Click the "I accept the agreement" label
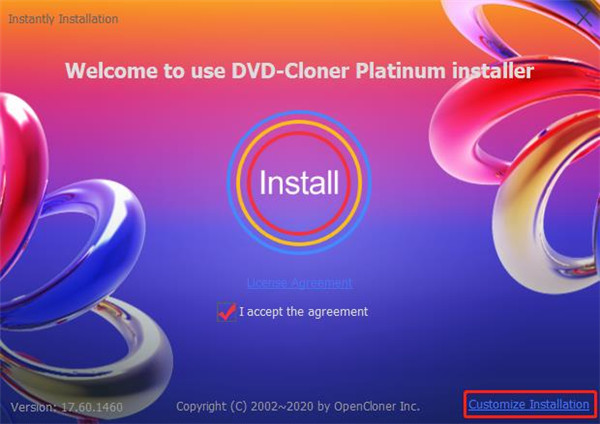 [303, 311]
